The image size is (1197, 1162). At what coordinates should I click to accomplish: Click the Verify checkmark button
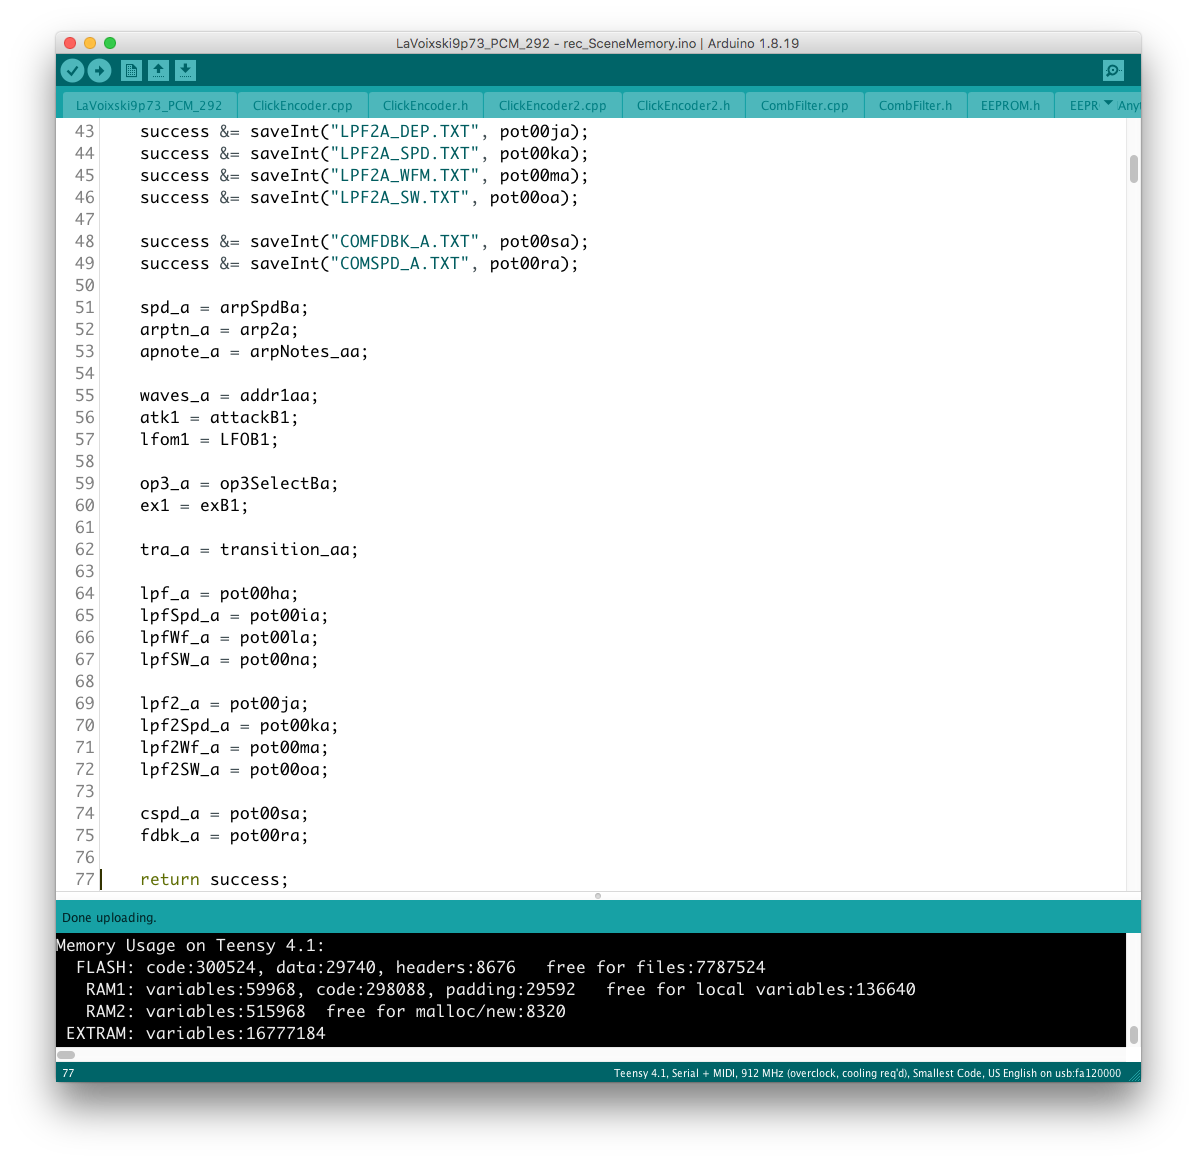[72, 70]
